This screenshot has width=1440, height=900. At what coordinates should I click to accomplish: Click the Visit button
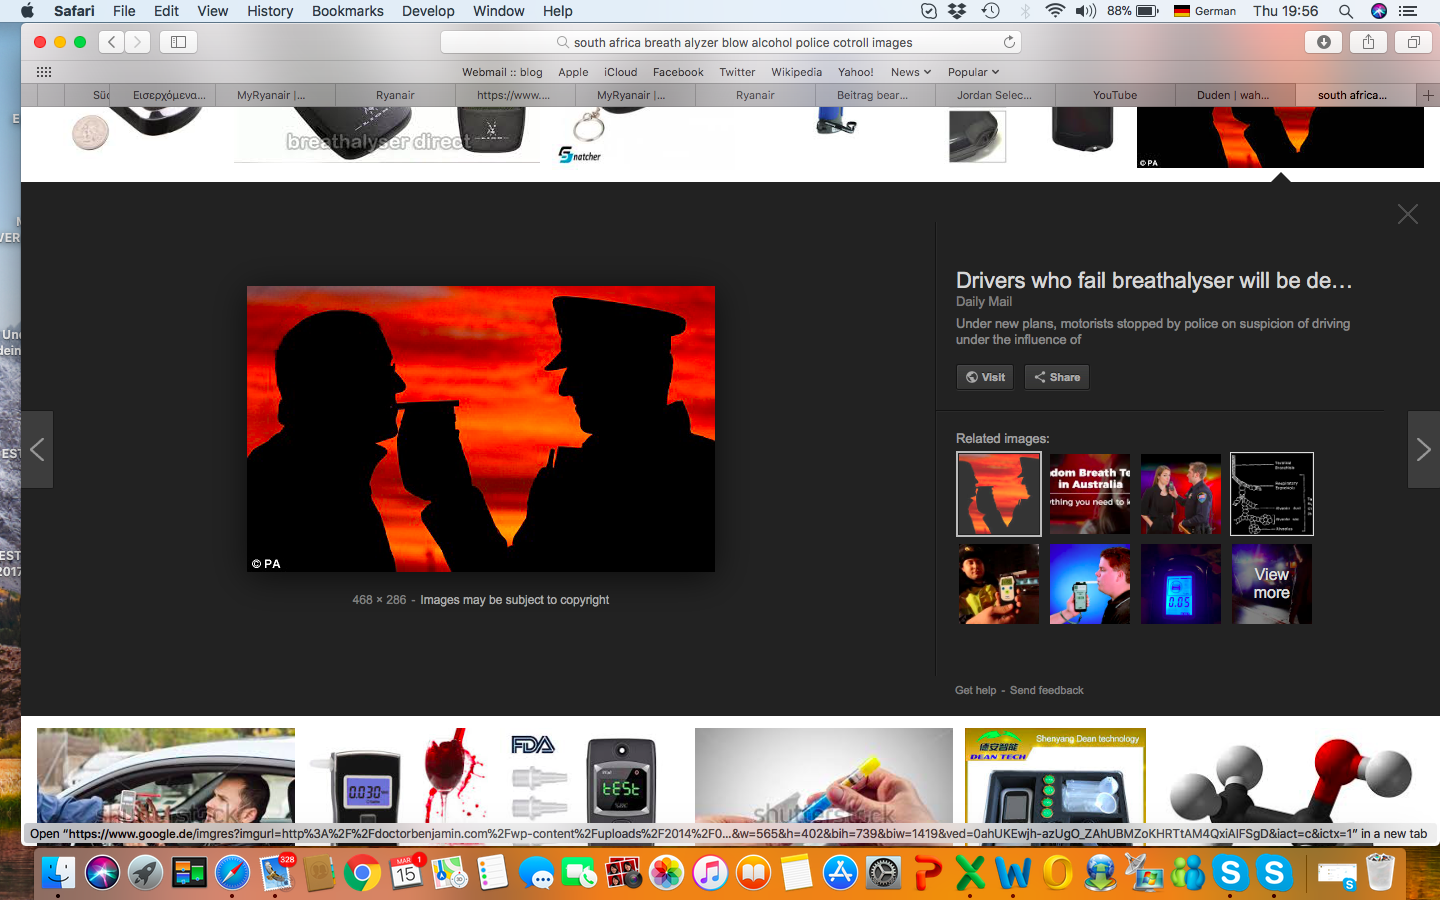click(985, 377)
